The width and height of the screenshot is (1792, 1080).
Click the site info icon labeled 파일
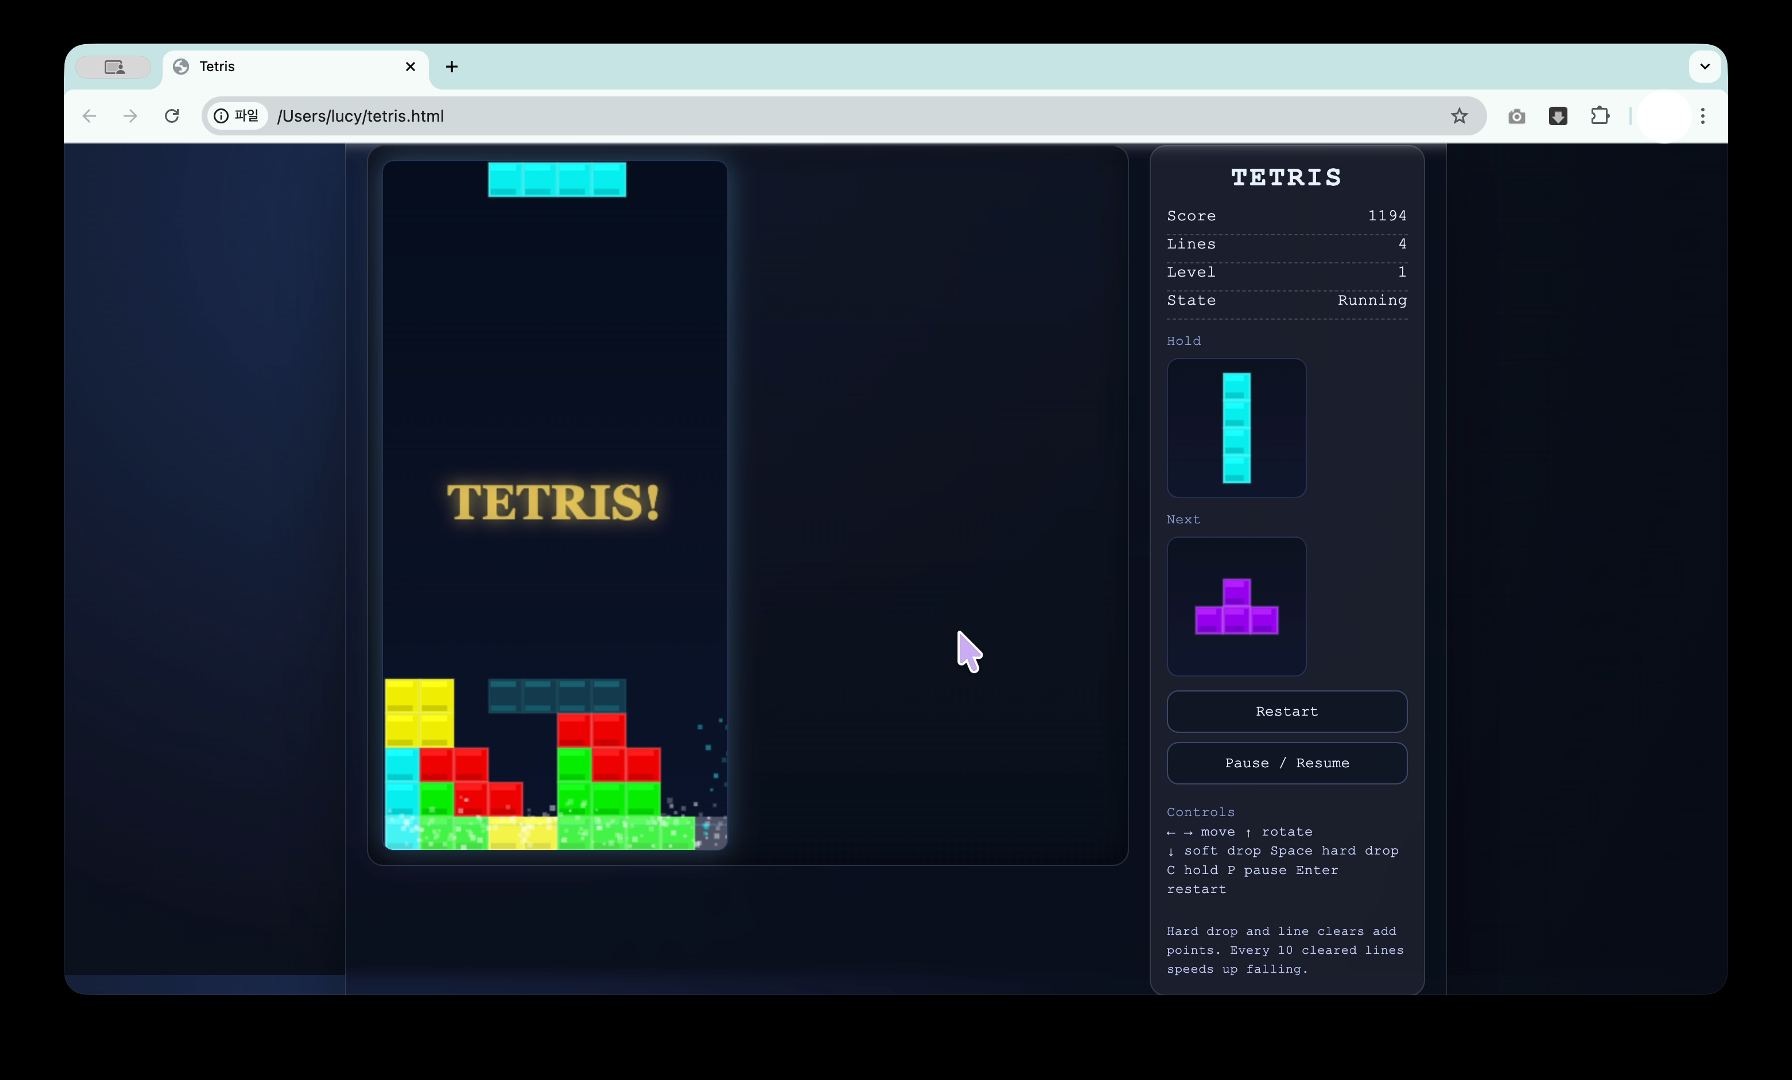(237, 116)
